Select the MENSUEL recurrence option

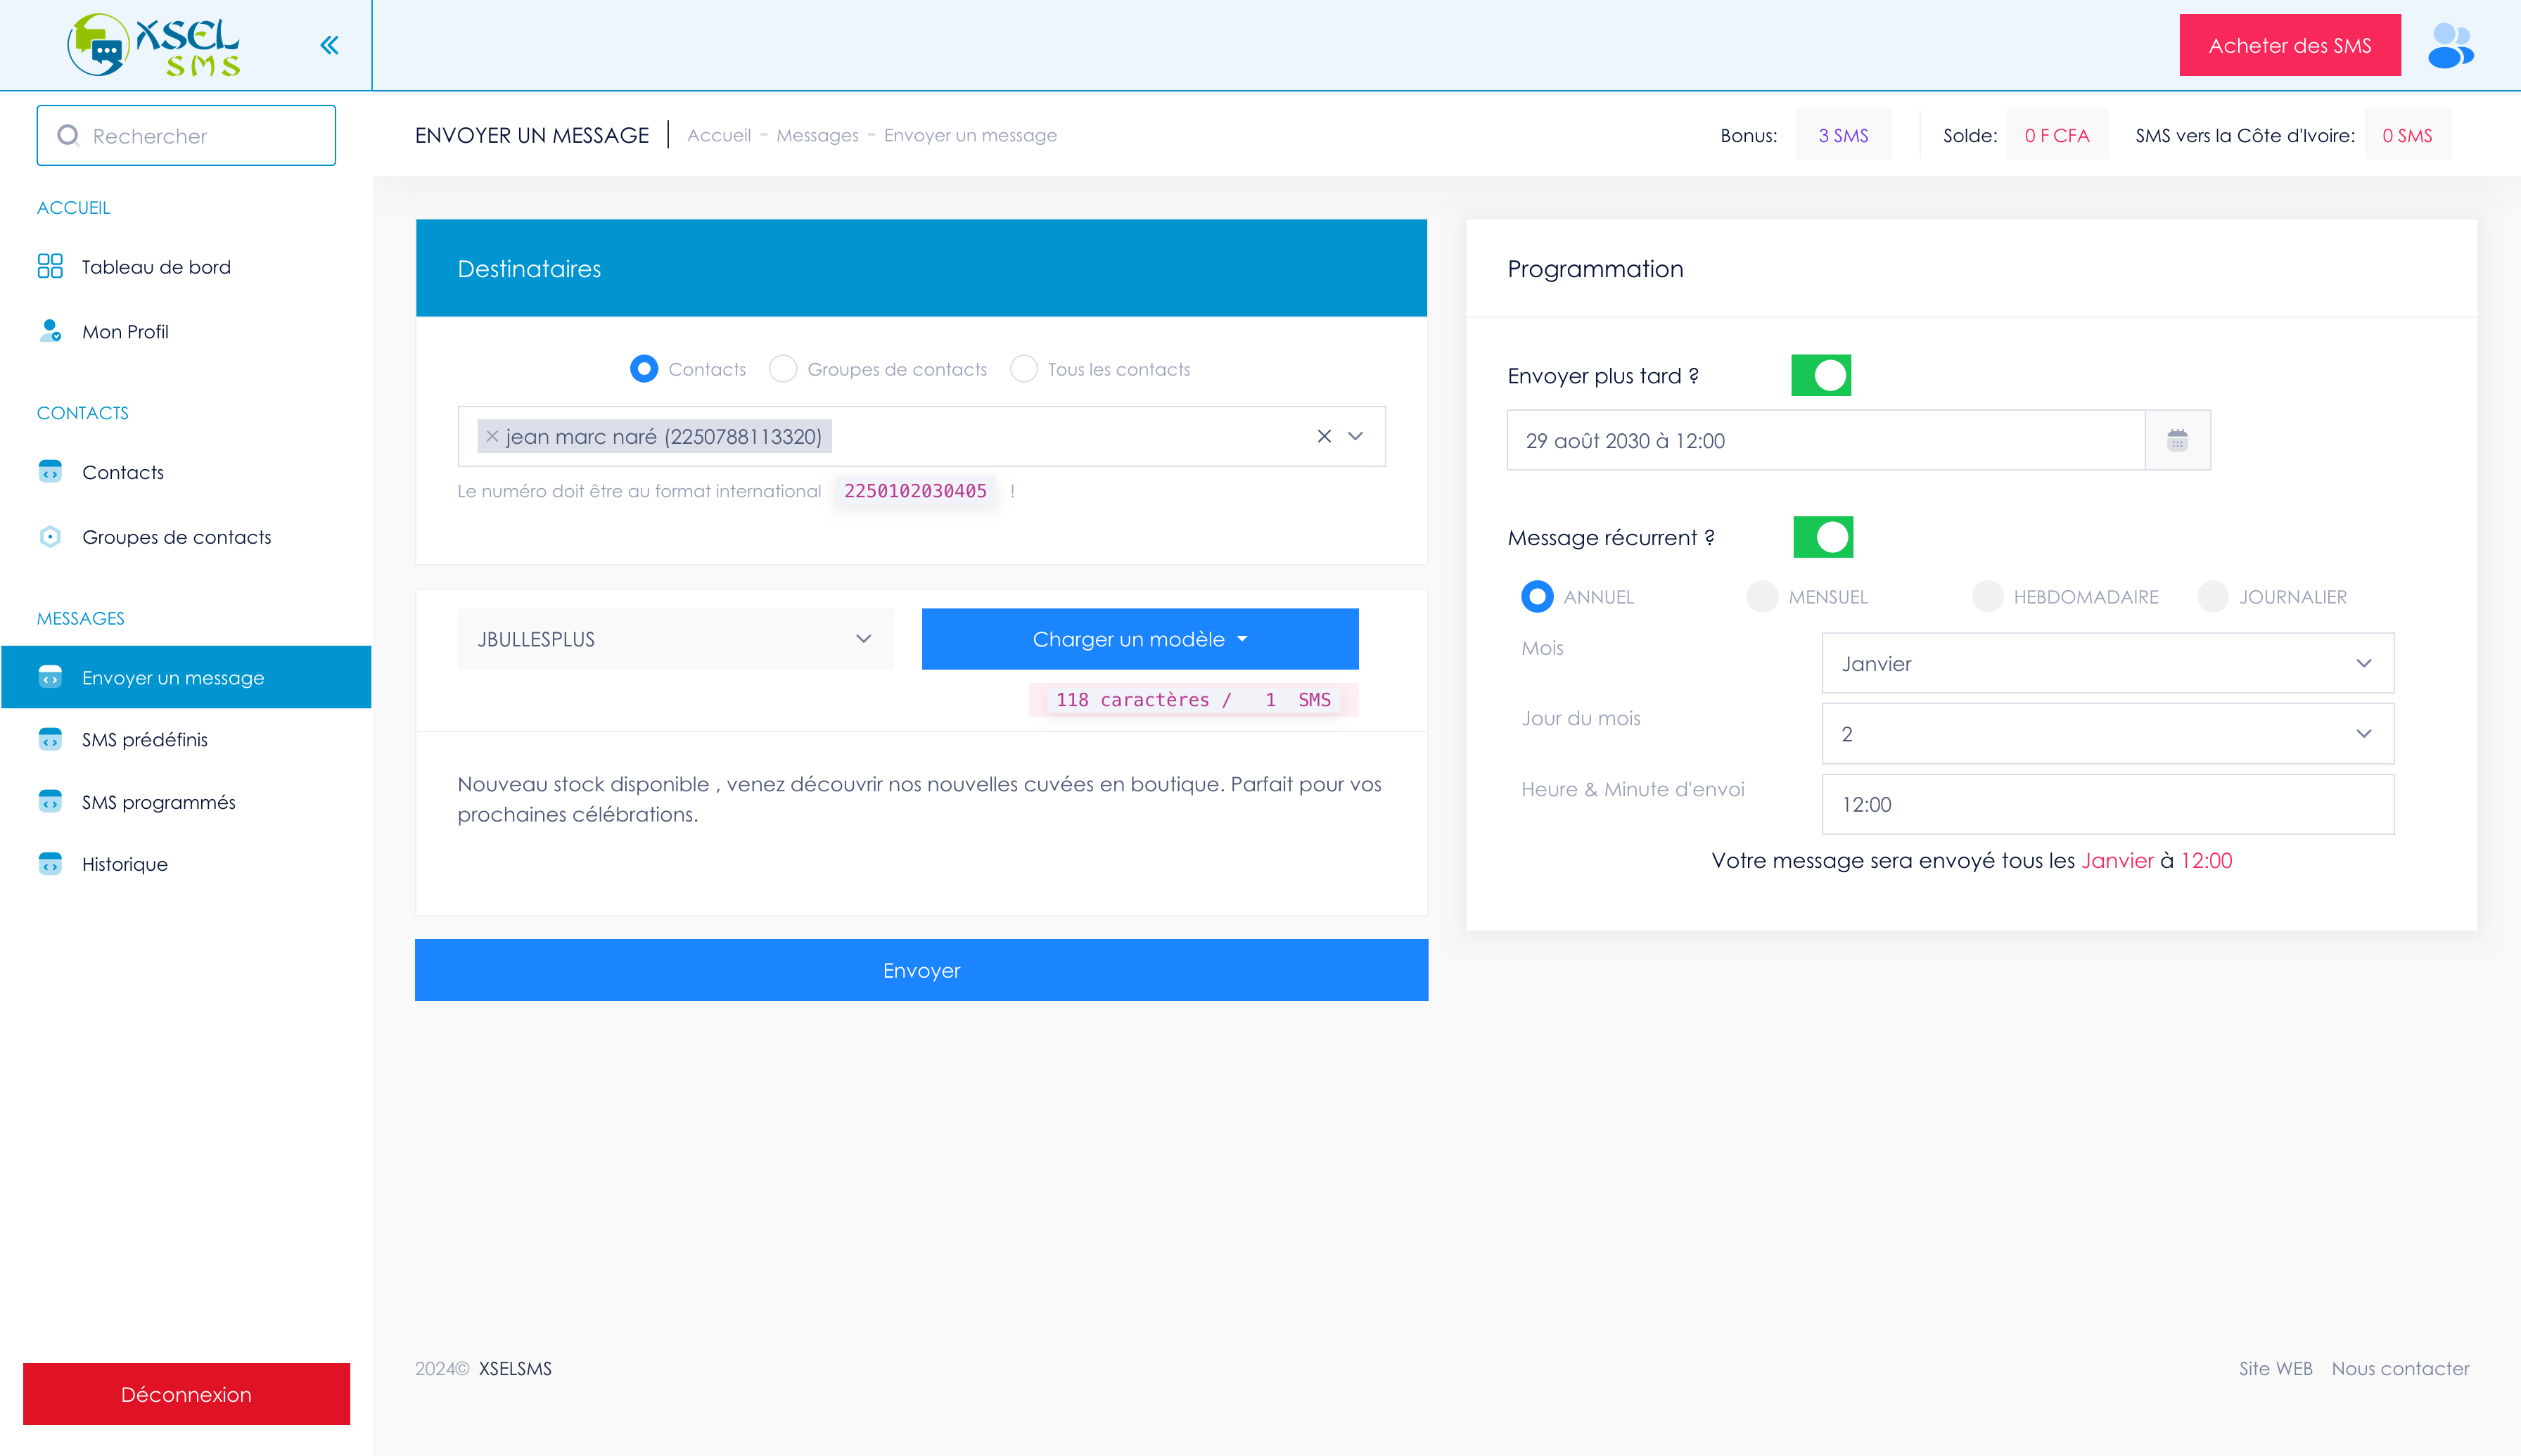[x=1762, y=597]
